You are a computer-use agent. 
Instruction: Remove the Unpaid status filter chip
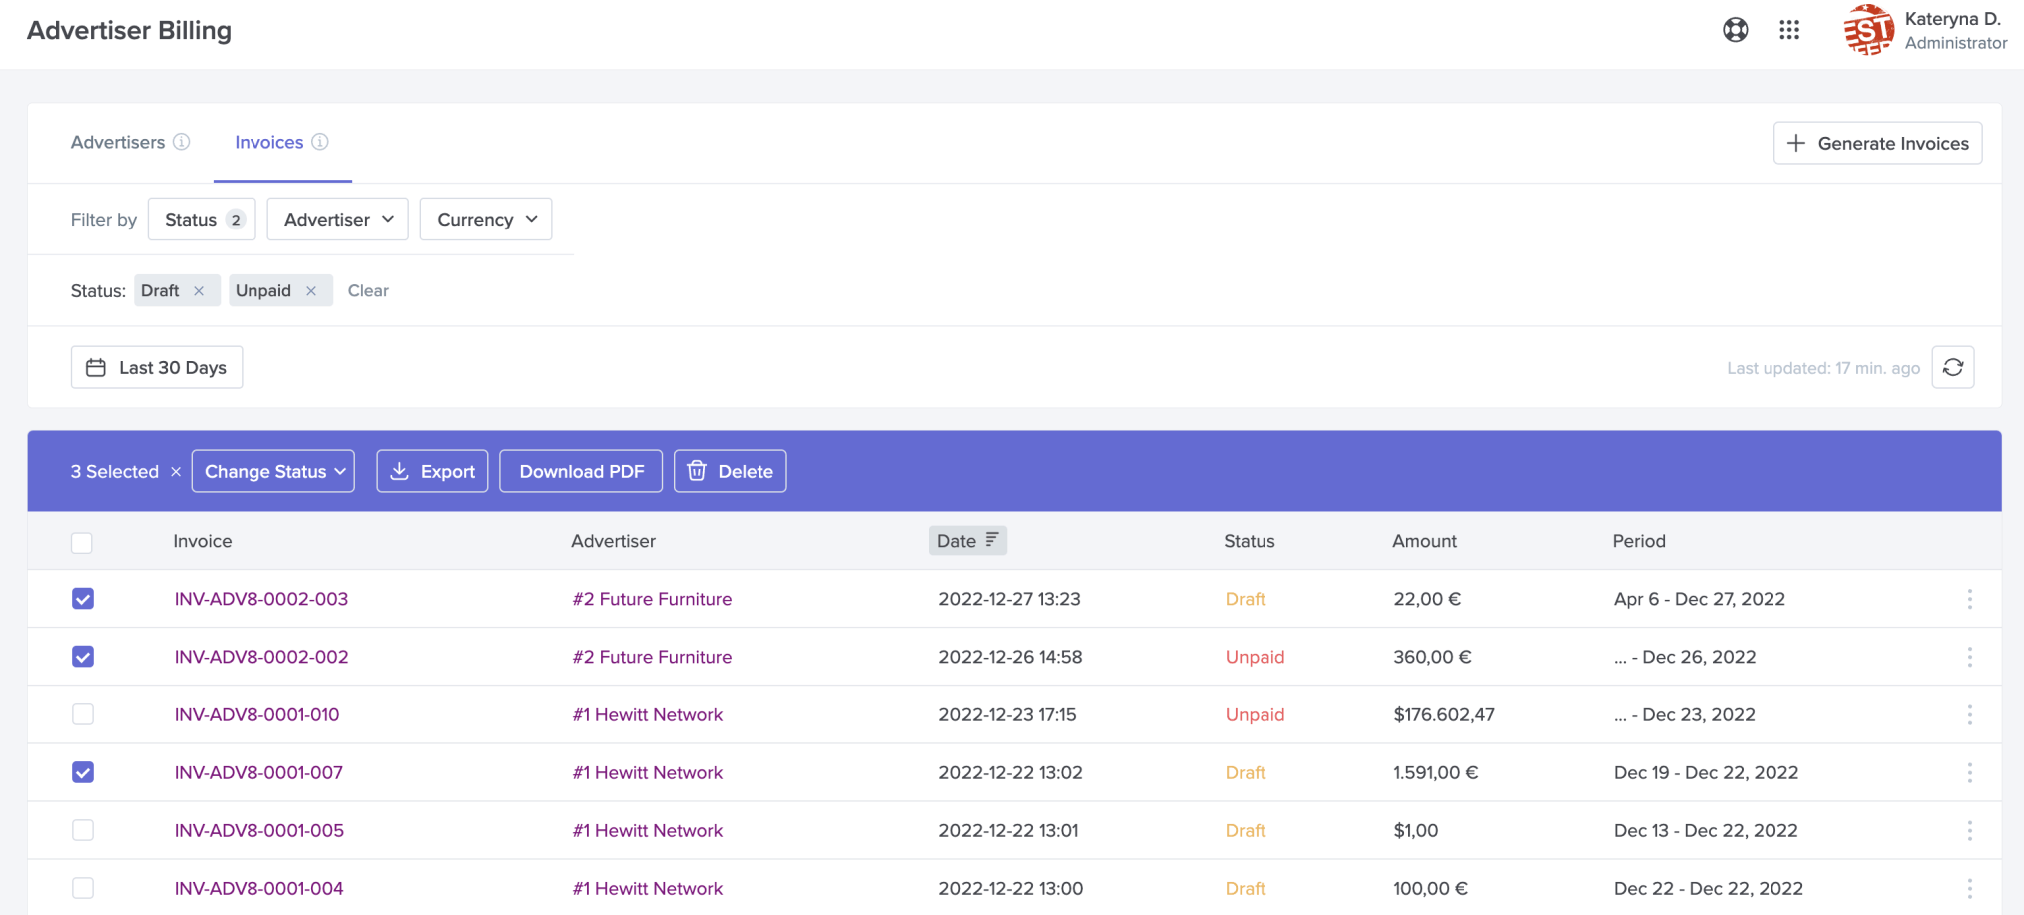[x=311, y=291]
